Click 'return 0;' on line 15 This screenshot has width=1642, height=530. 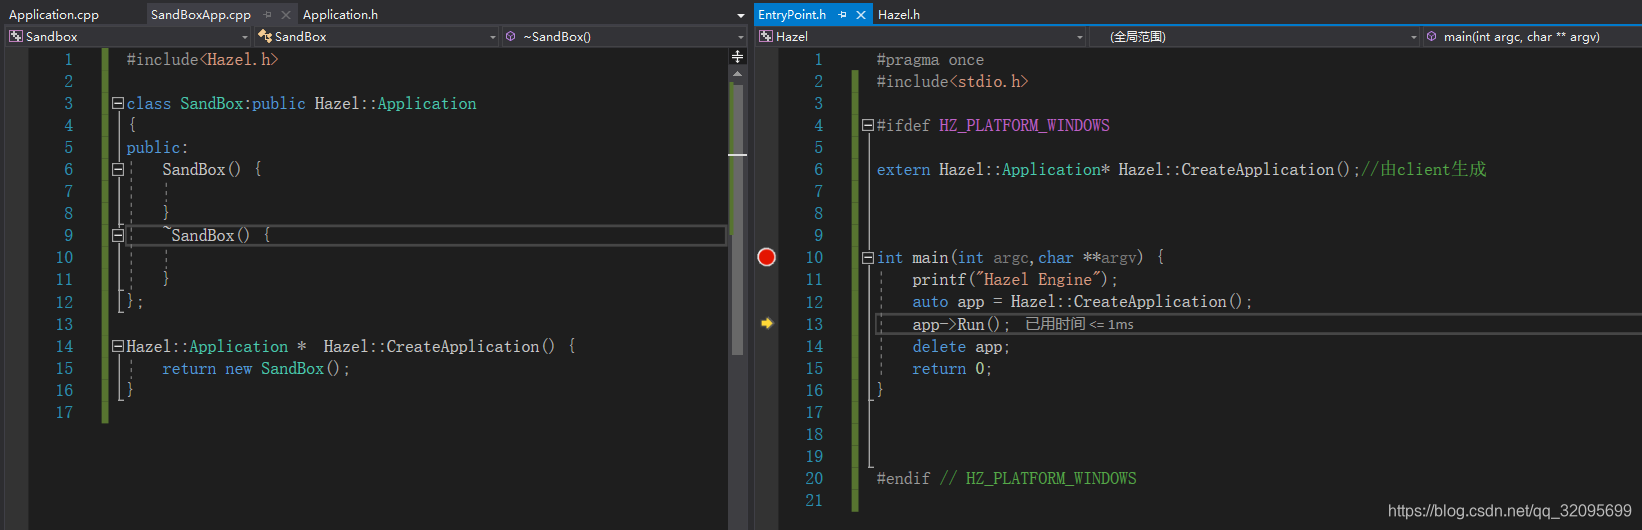coord(952,368)
